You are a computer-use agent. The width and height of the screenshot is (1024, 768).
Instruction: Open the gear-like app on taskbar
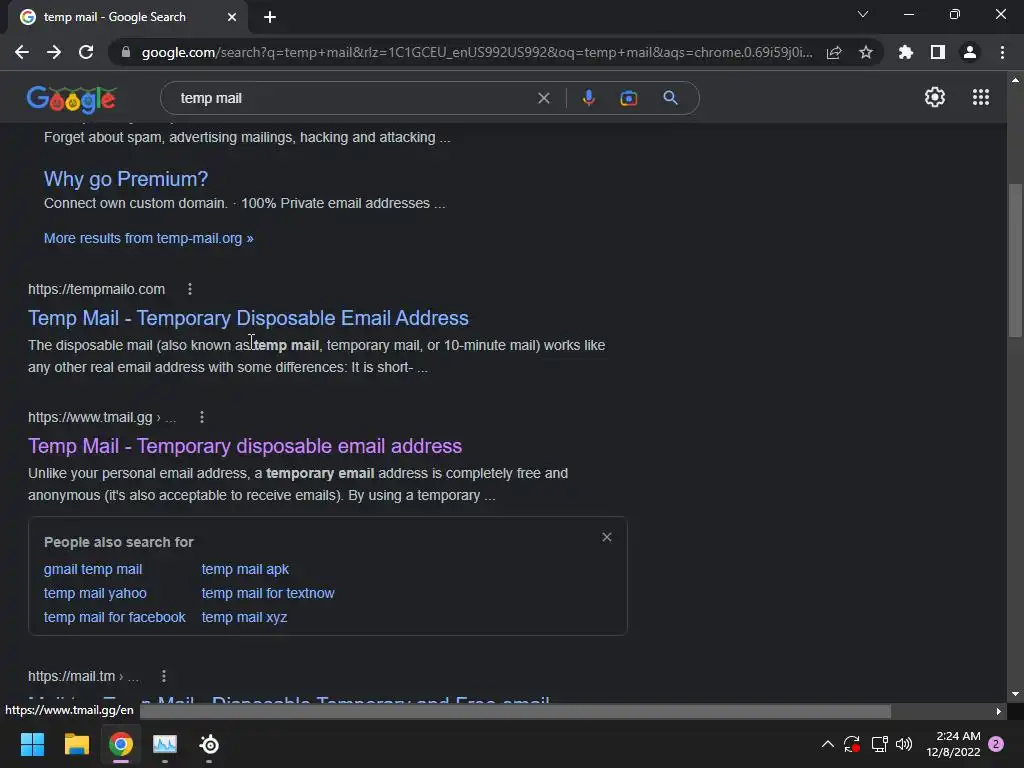coord(209,744)
